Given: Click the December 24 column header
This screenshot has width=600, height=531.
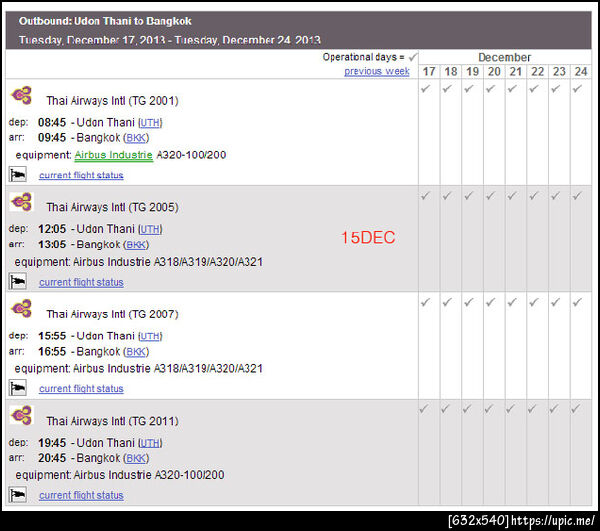Looking at the screenshot, I should click(x=581, y=72).
